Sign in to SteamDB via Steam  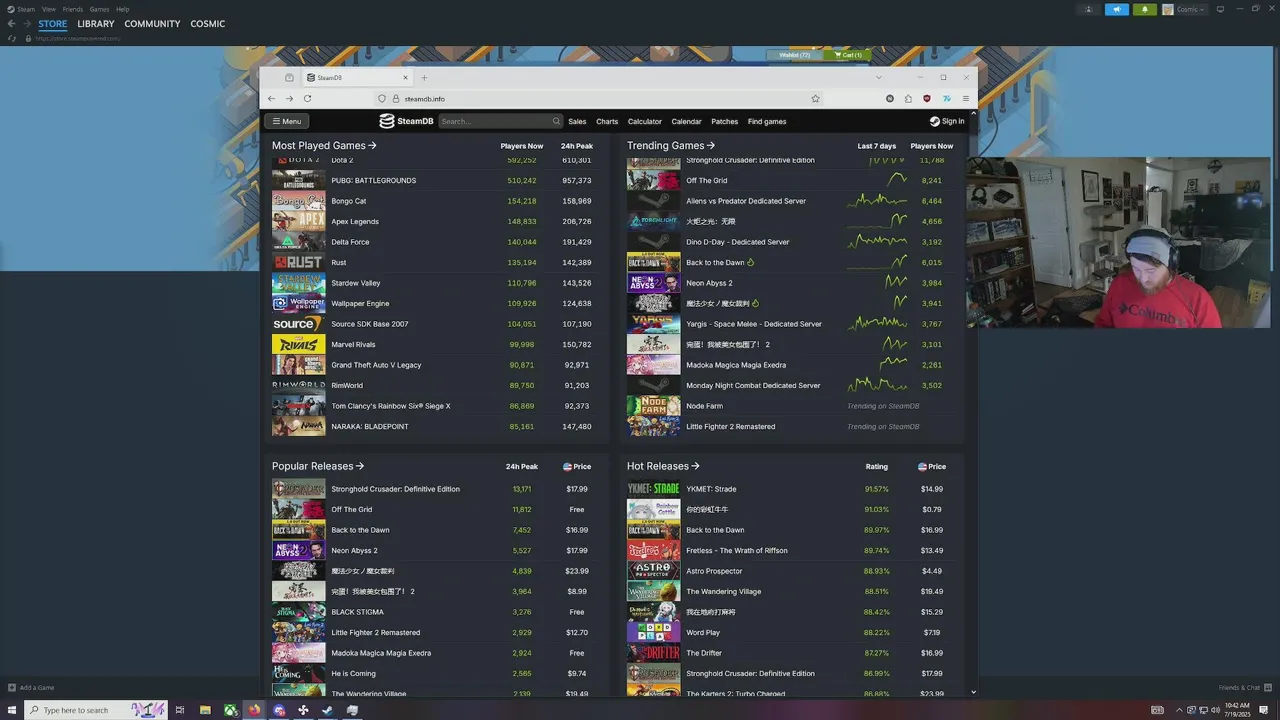(947, 121)
